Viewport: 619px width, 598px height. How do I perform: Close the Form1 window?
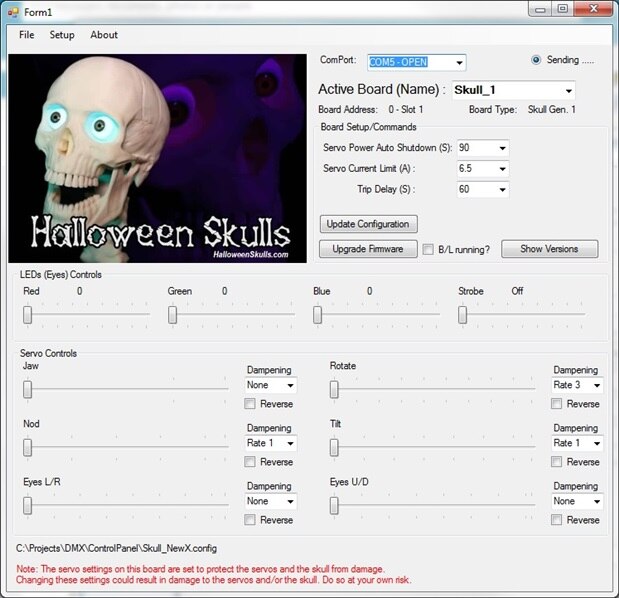pyautogui.click(x=593, y=9)
